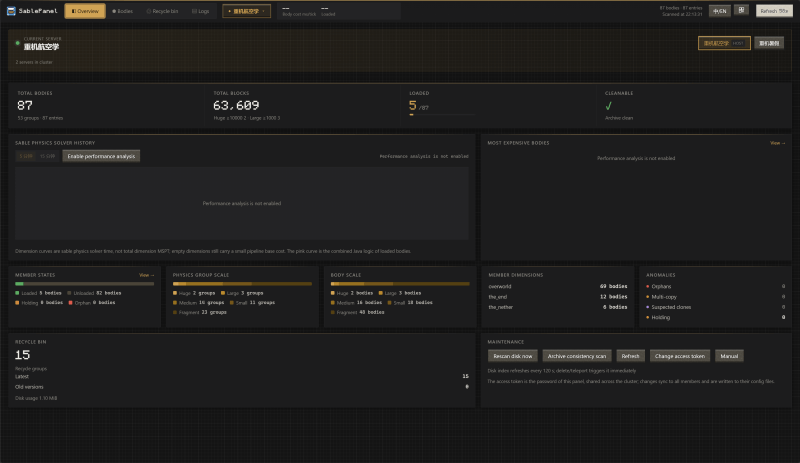The image size is (800, 463).
Task: Click the Unloaded 82 bodies legend
Action: click(94, 293)
